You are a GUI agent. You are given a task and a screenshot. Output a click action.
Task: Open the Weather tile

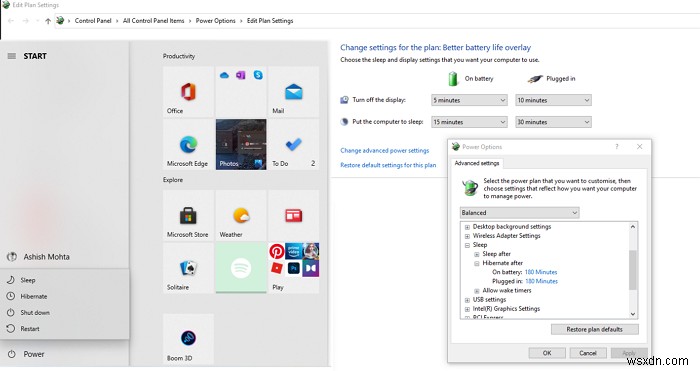coord(241,216)
